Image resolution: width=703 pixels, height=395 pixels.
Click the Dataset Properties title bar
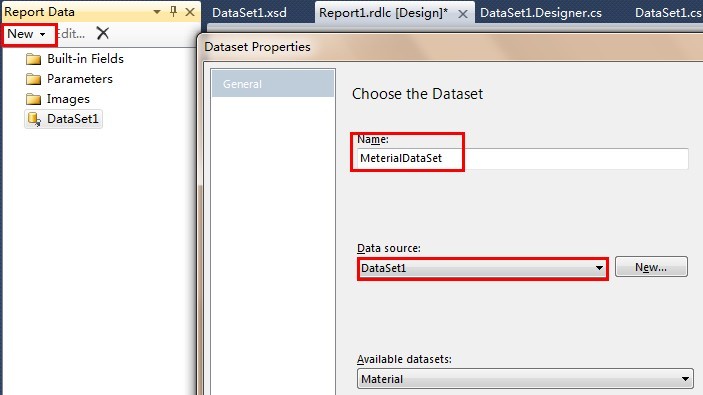450,47
